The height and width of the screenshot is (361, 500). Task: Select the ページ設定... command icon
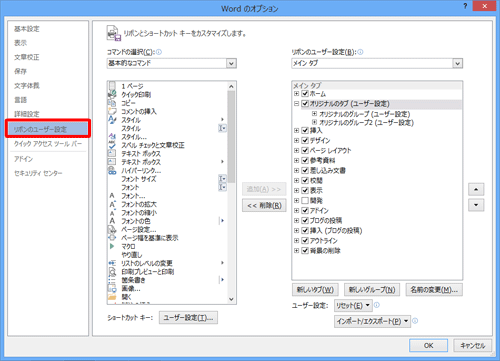click(x=112, y=229)
